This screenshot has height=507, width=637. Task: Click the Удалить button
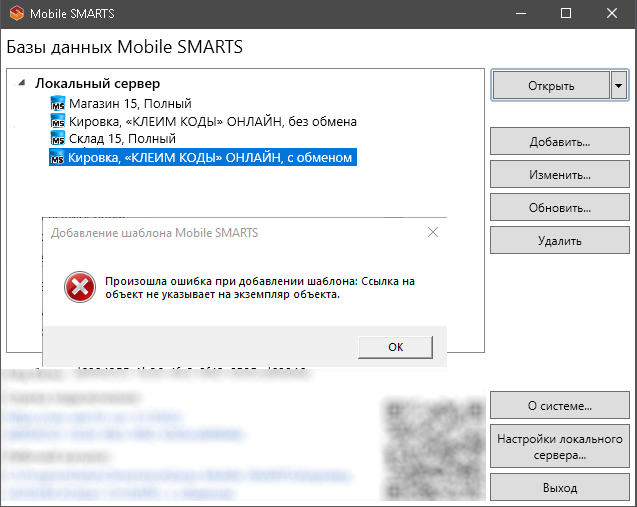click(x=560, y=240)
